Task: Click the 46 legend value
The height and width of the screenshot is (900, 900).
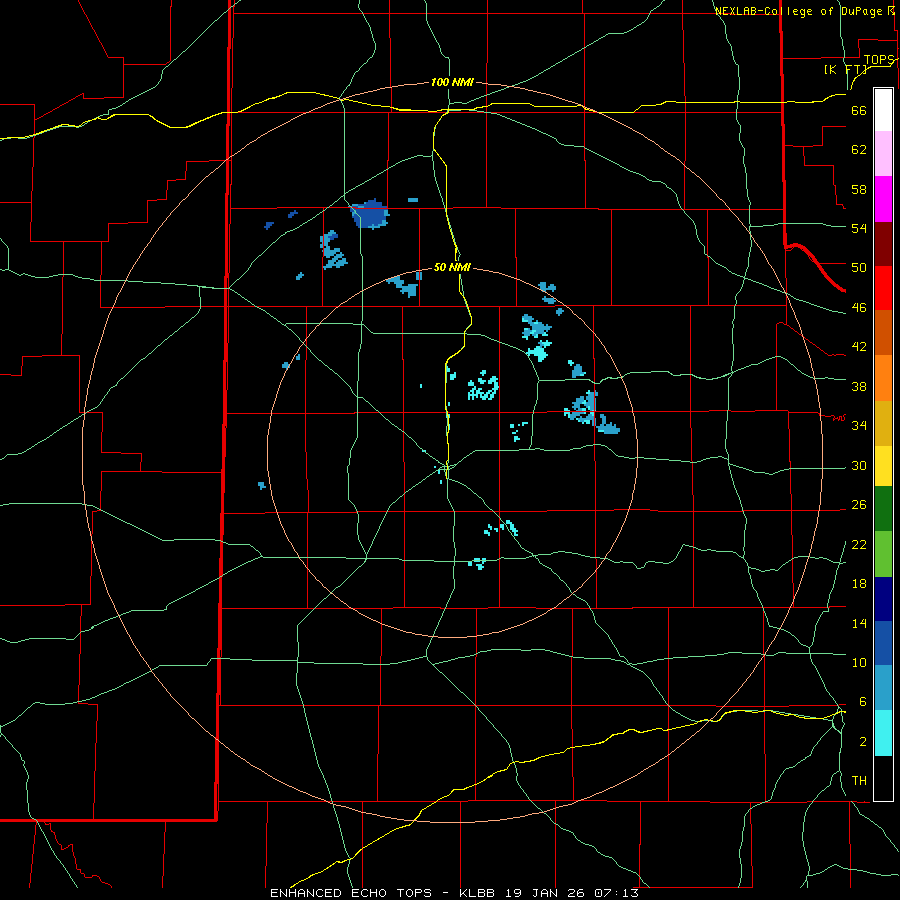Action: point(859,308)
